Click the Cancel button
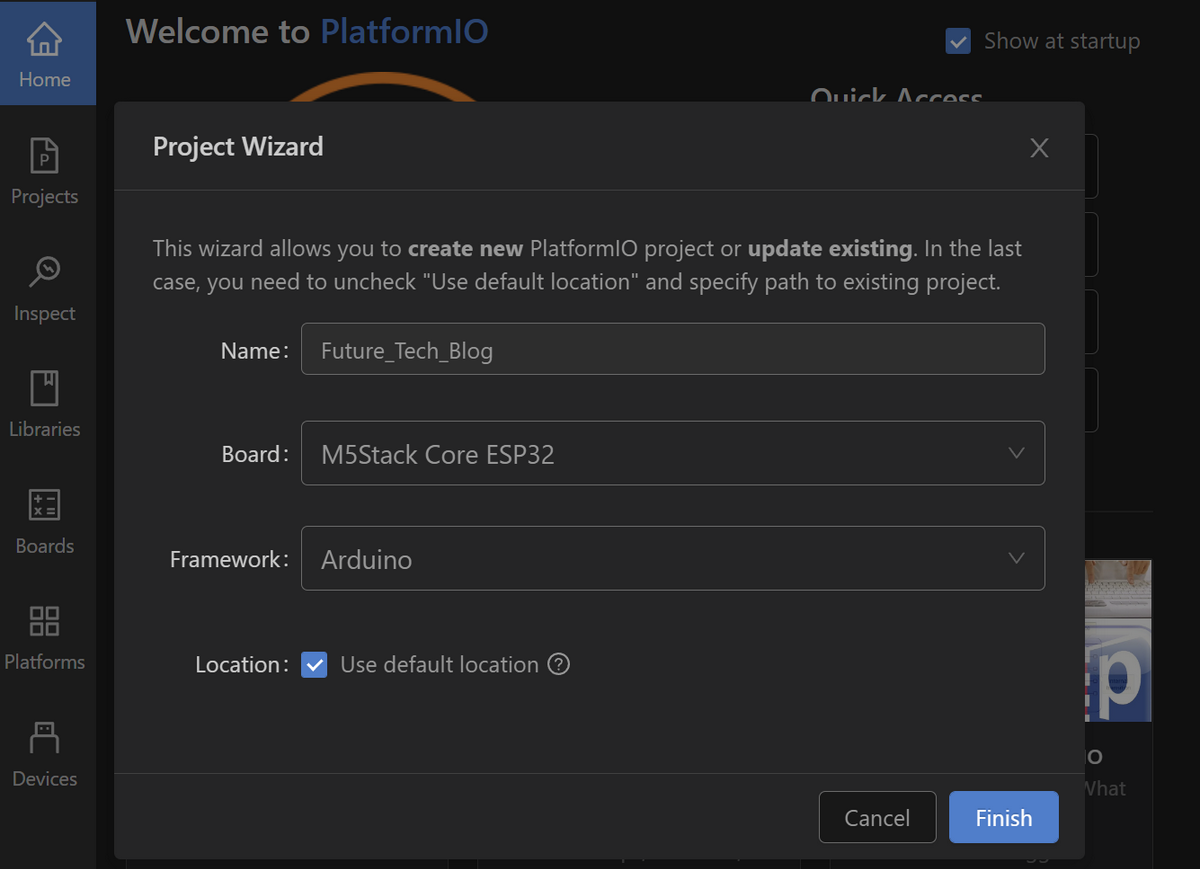Image resolution: width=1200 pixels, height=869 pixels. point(877,817)
